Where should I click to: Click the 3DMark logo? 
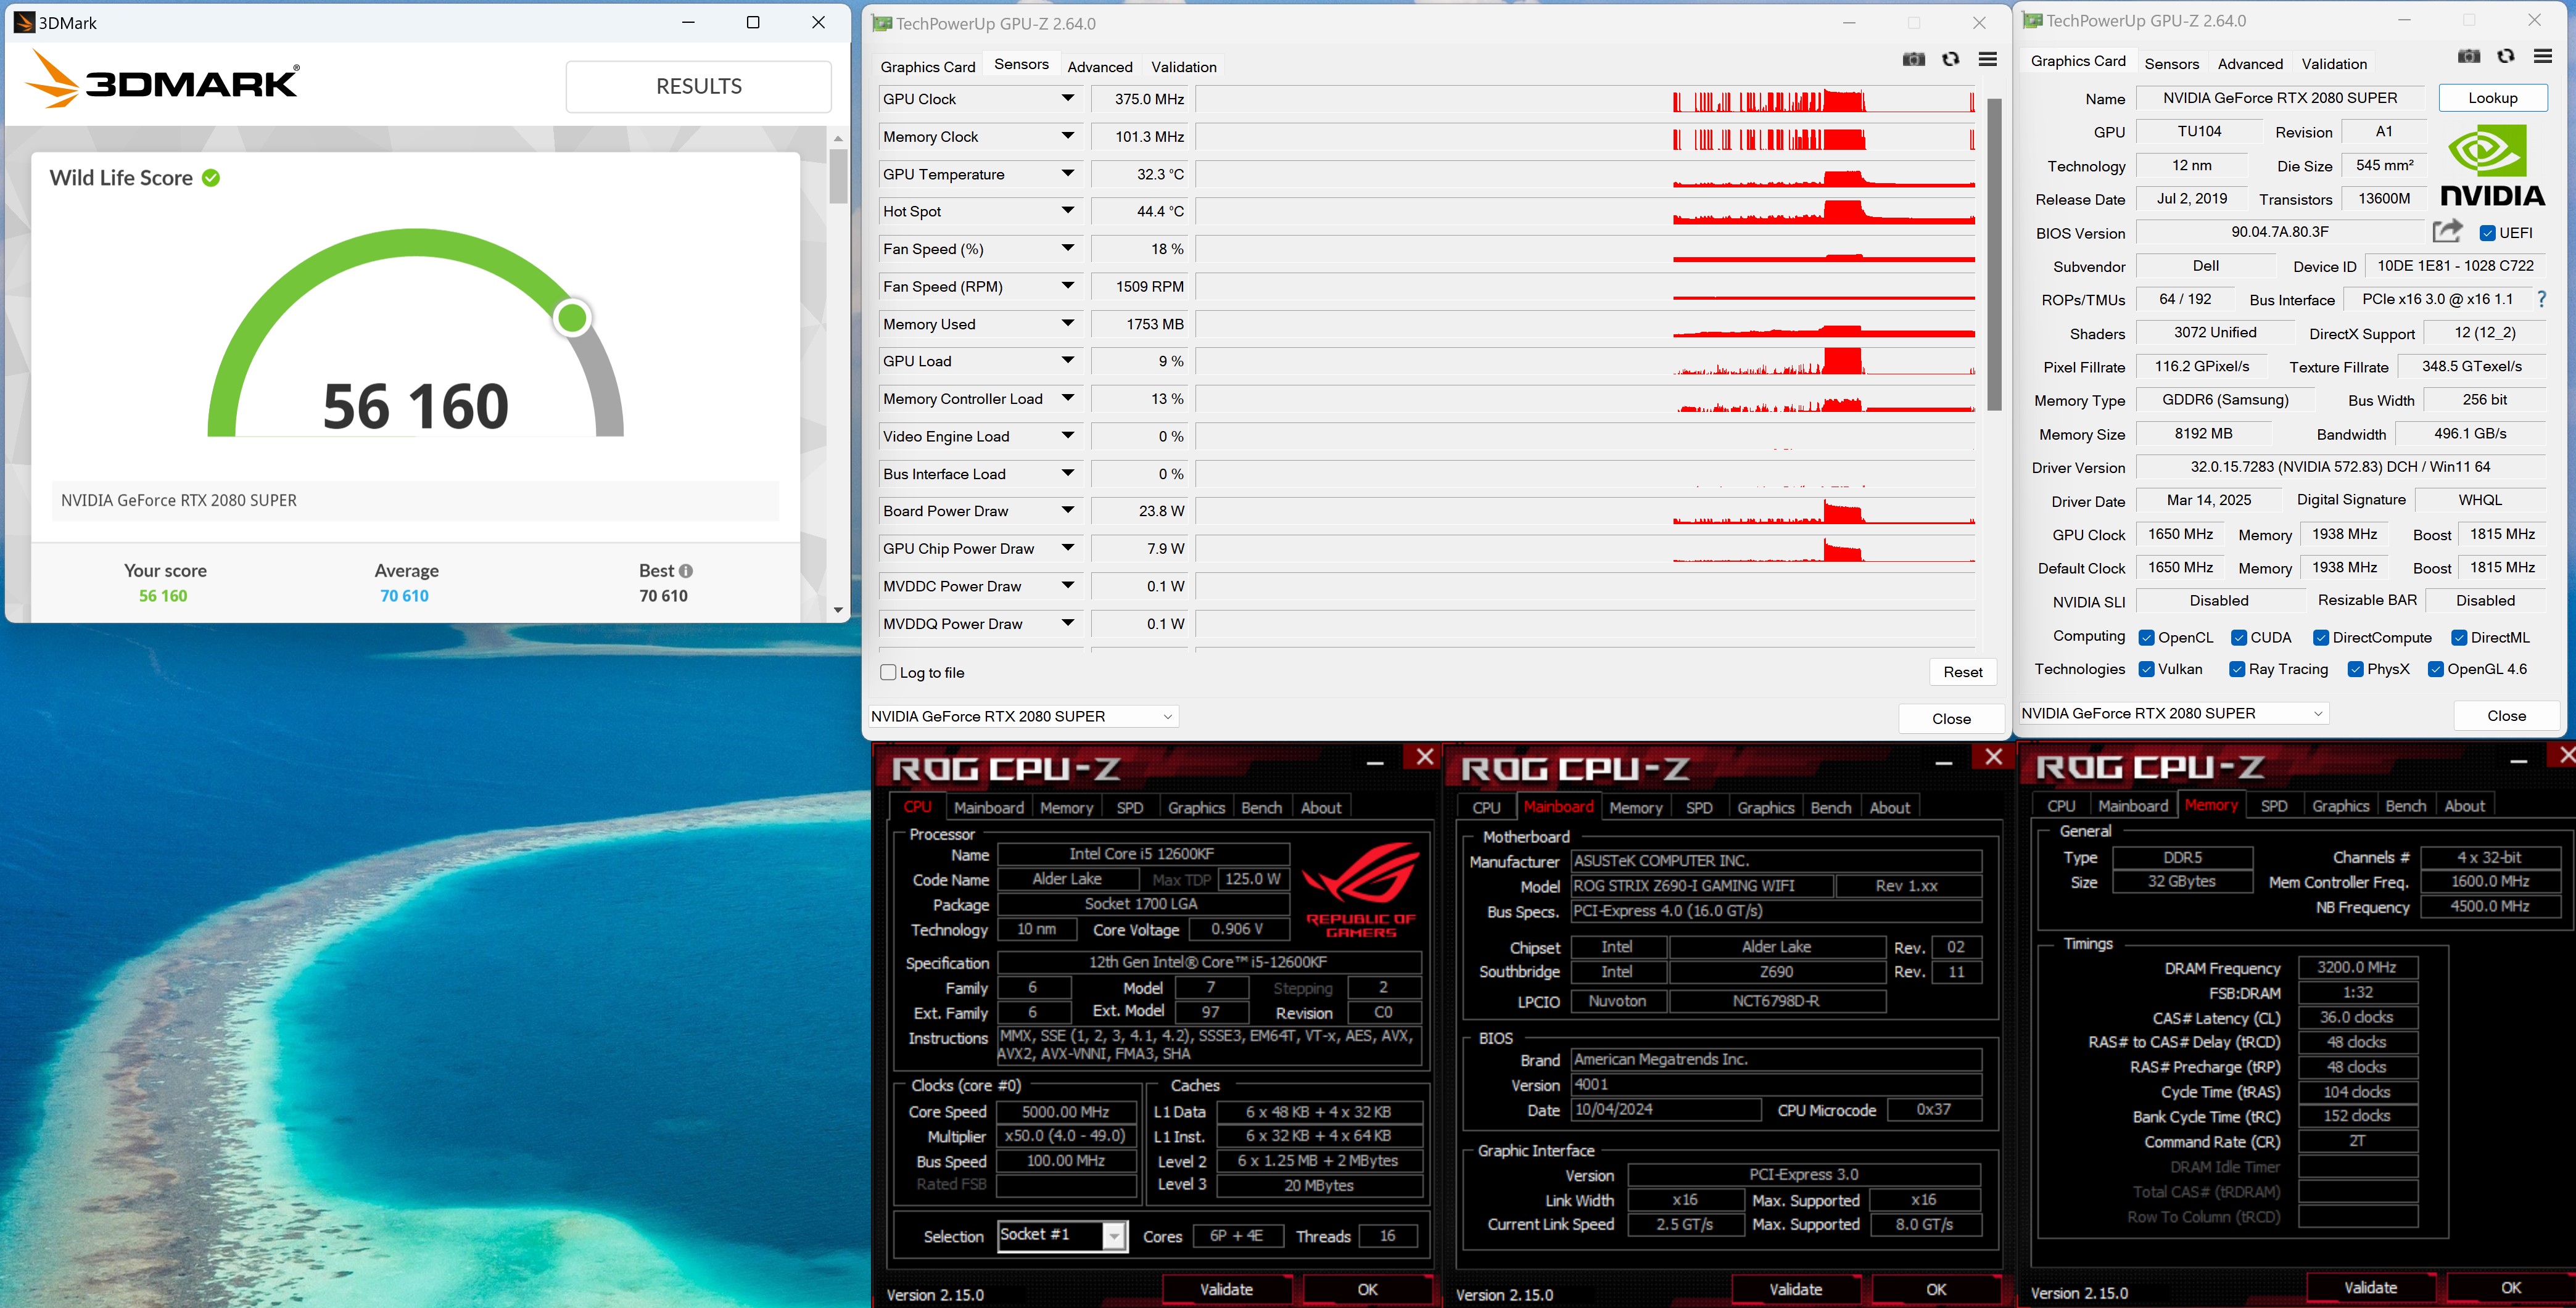tap(162, 79)
